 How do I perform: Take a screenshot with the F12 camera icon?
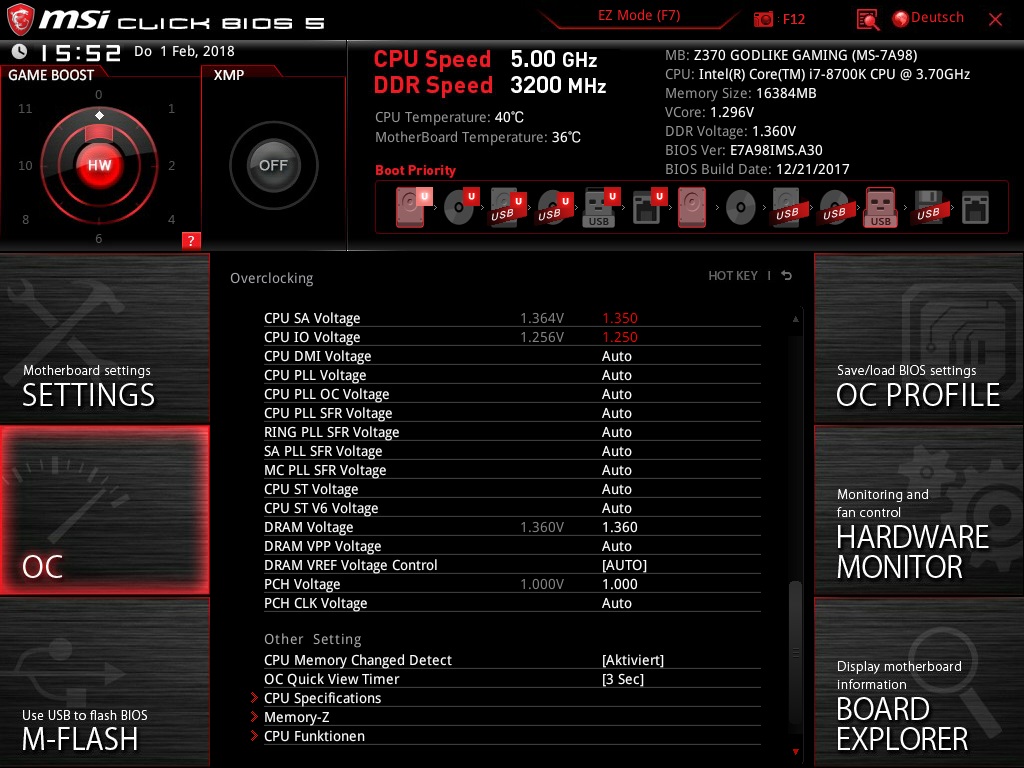click(763, 19)
